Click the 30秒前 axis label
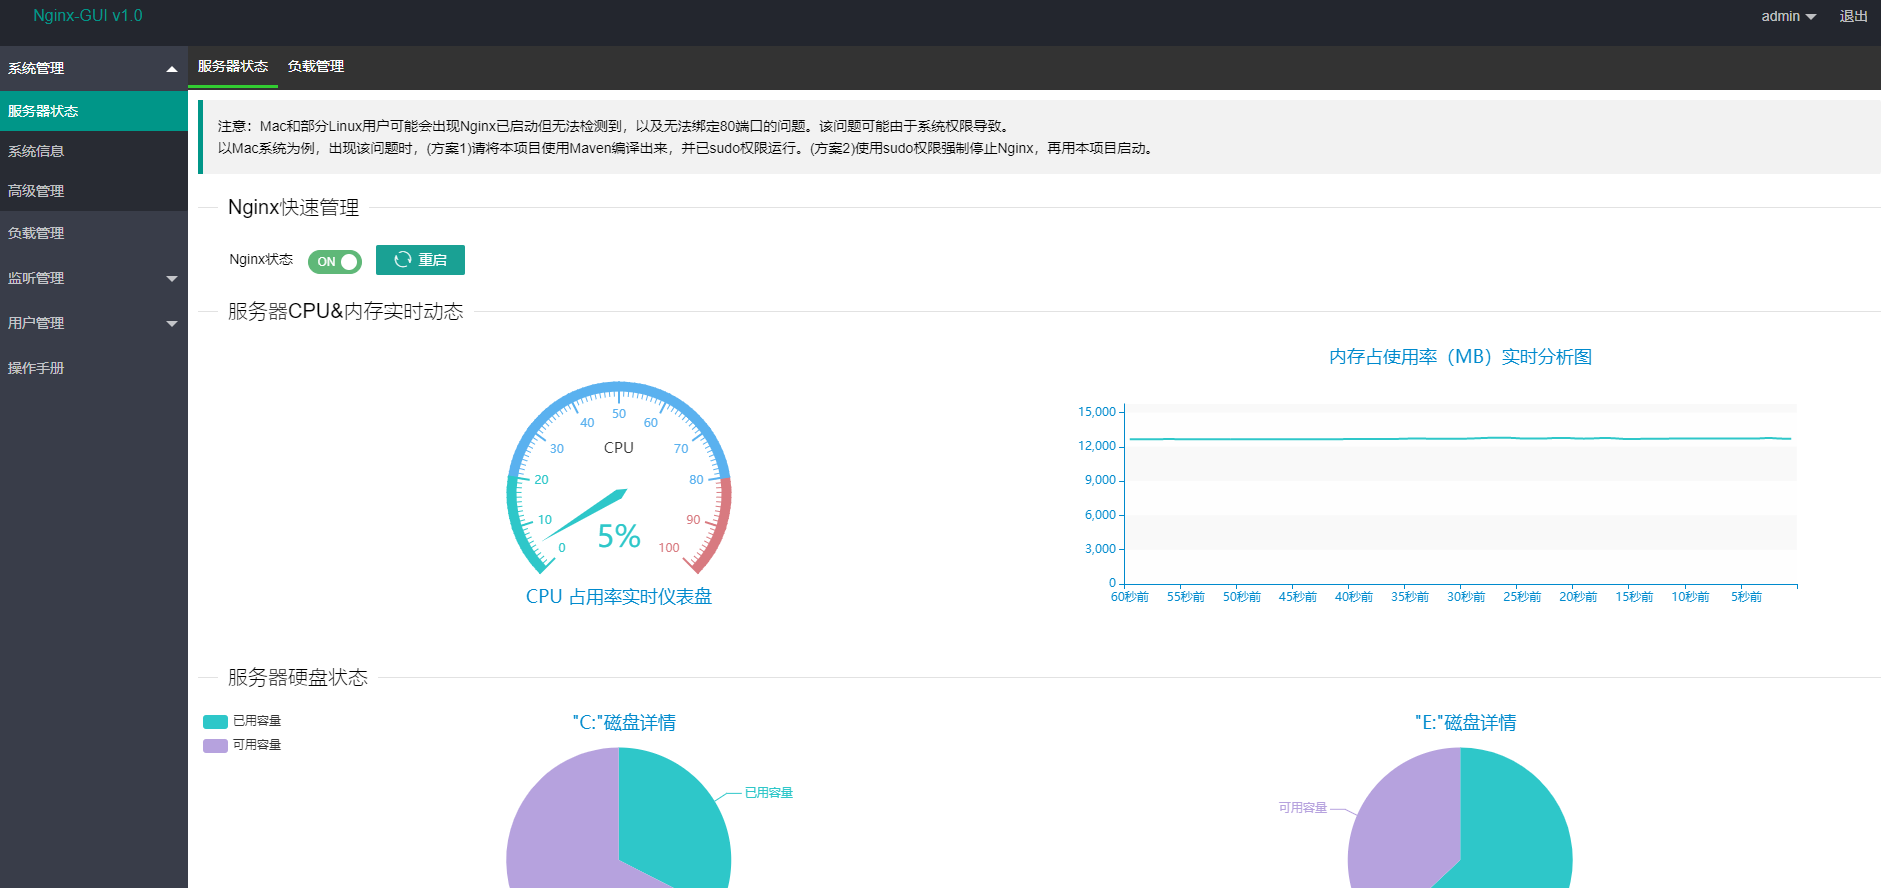The height and width of the screenshot is (888, 1881). (x=1466, y=597)
